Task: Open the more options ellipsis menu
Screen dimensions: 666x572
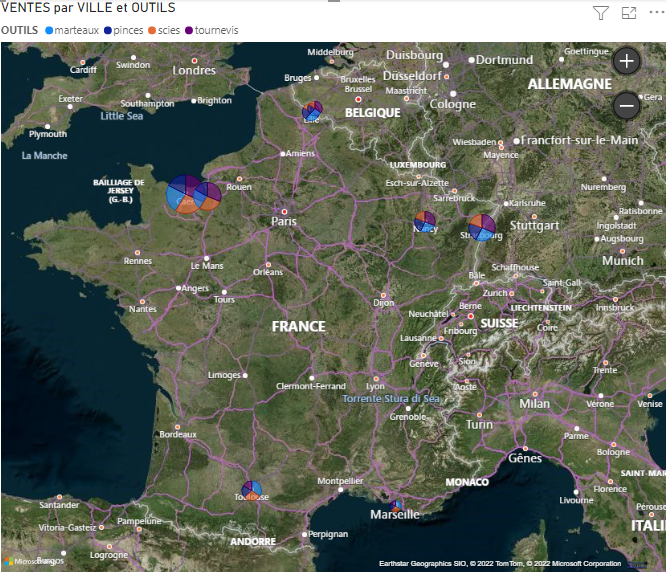Action: (x=656, y=13)
